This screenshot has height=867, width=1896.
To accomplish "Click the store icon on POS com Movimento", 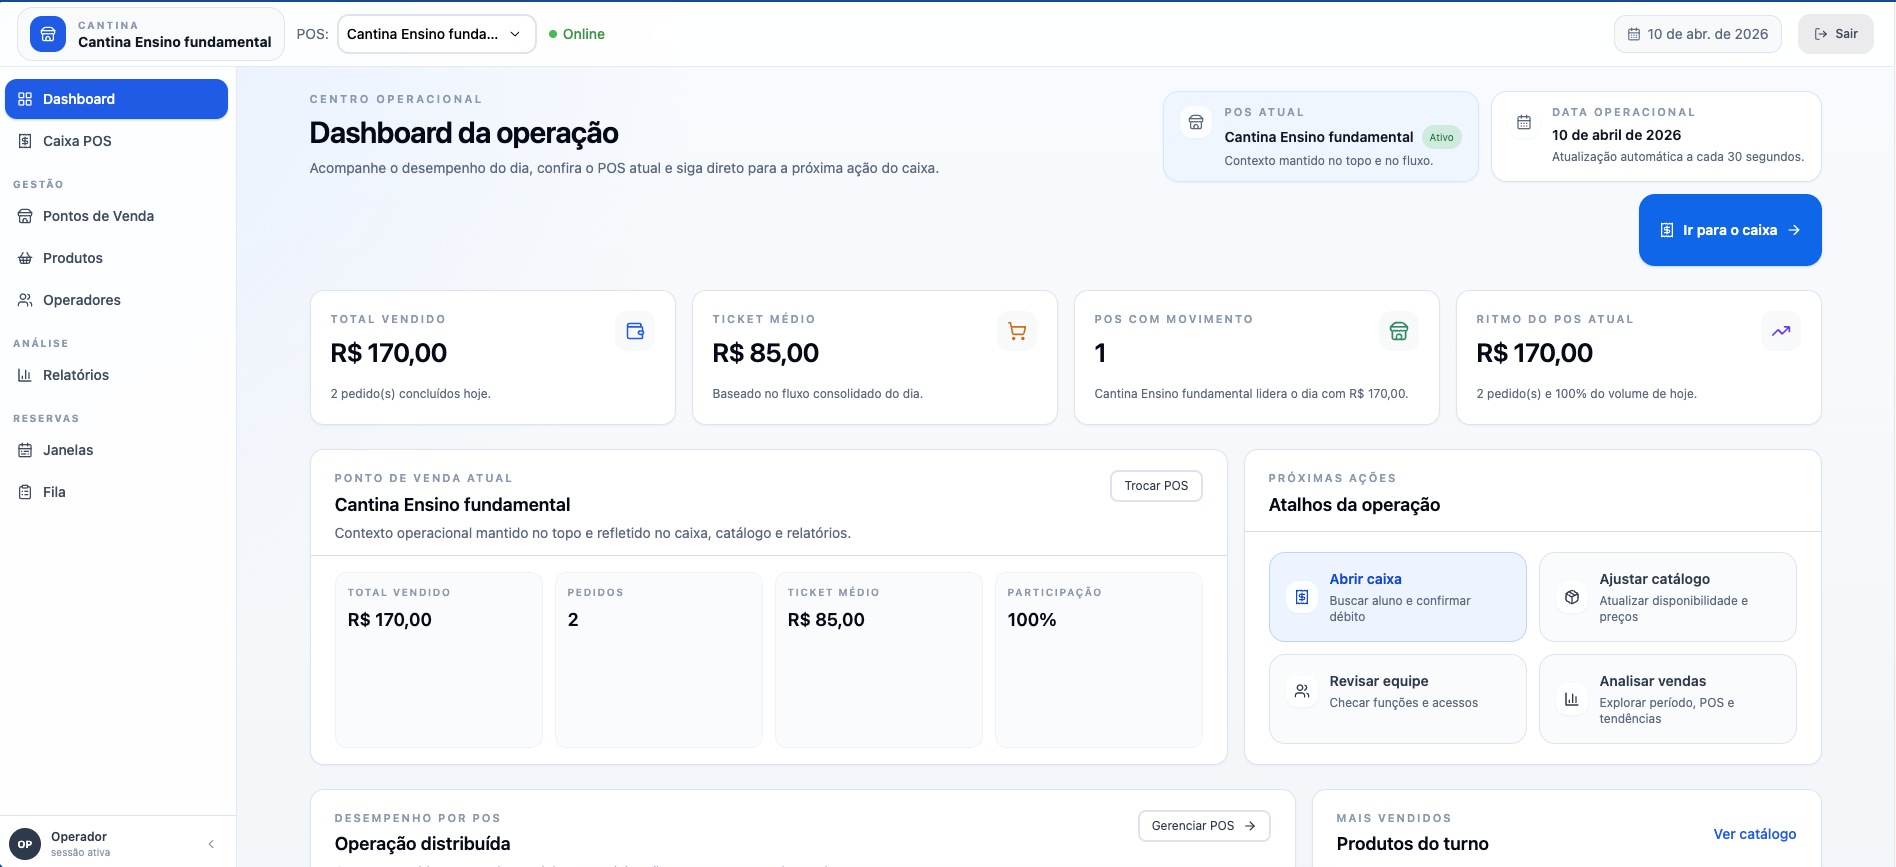I will click(x=1399, y=331).
